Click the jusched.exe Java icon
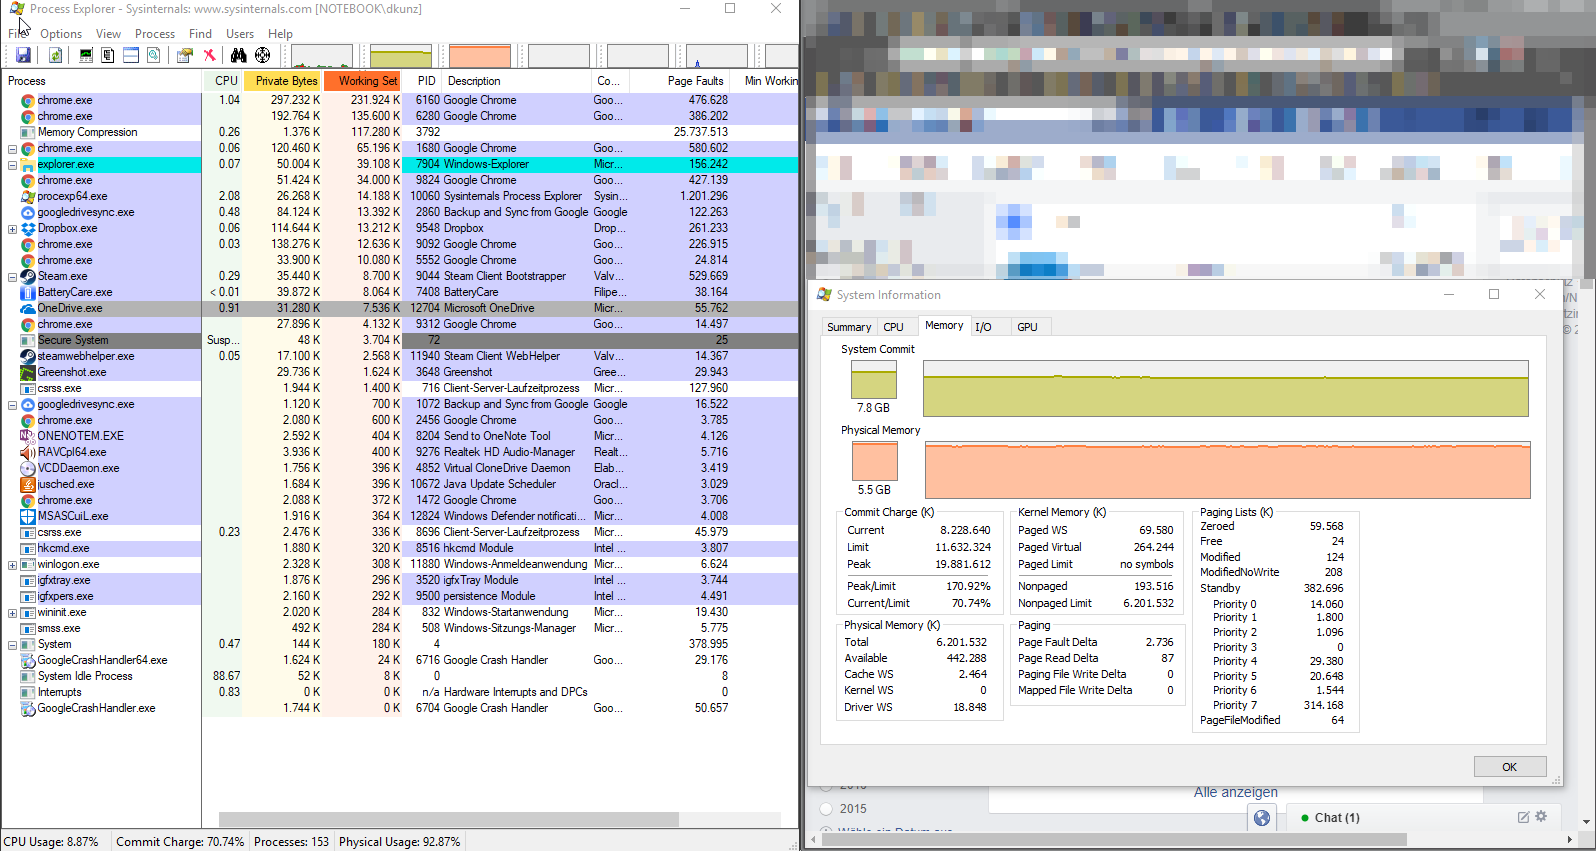1596x851 pixels. pyautogui.click(x=28, y=484)
